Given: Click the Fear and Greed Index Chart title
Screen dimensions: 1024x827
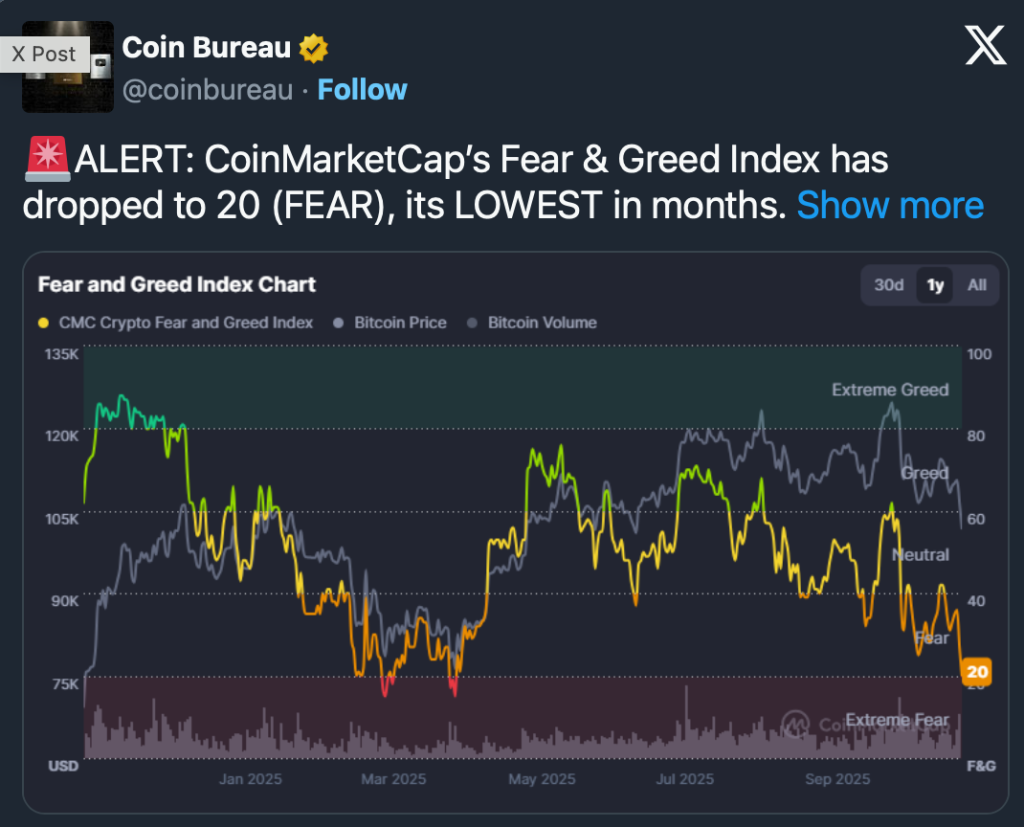Looking at the screenshot, I should tap(177, 285).
